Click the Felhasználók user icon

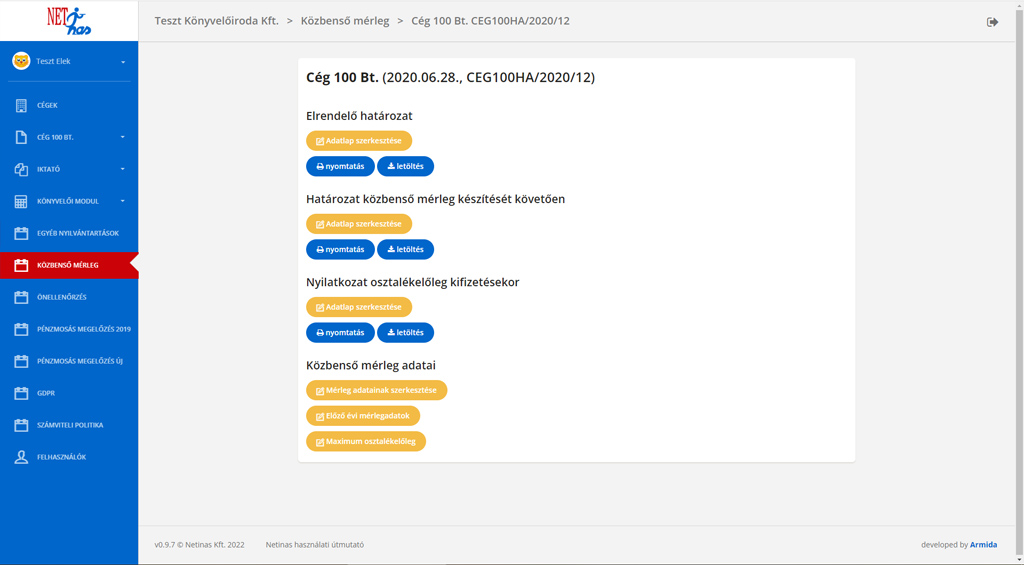[21, 457]
